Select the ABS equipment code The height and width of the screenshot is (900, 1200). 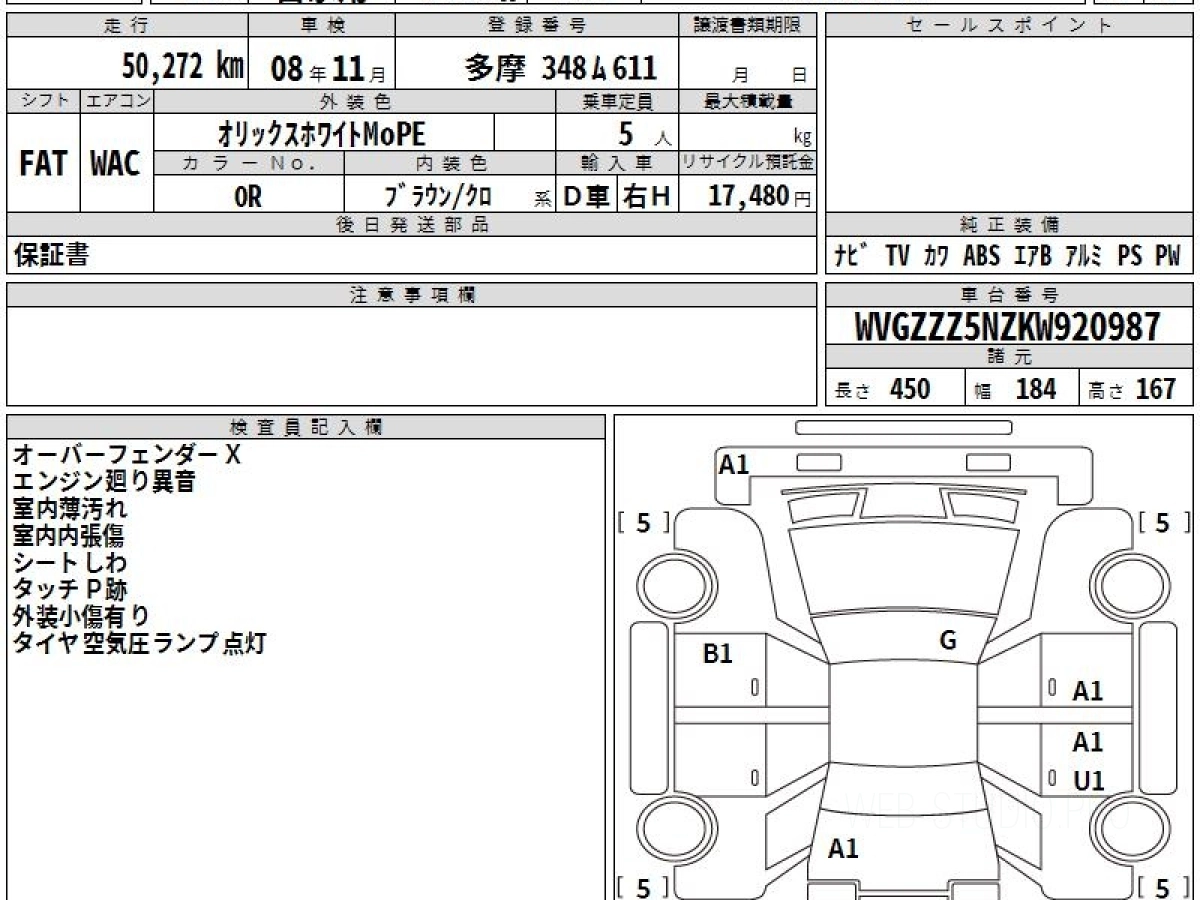(x=981, y=256)
